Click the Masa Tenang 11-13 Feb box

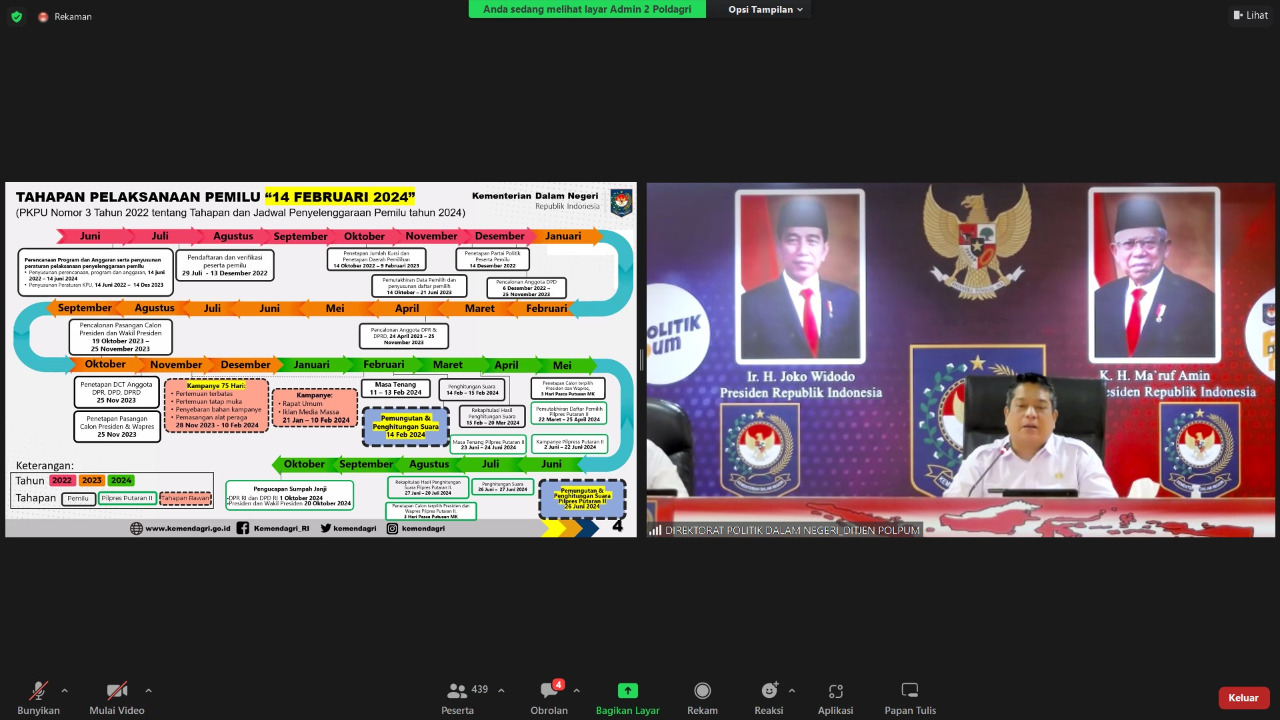[x=396, y=389]
